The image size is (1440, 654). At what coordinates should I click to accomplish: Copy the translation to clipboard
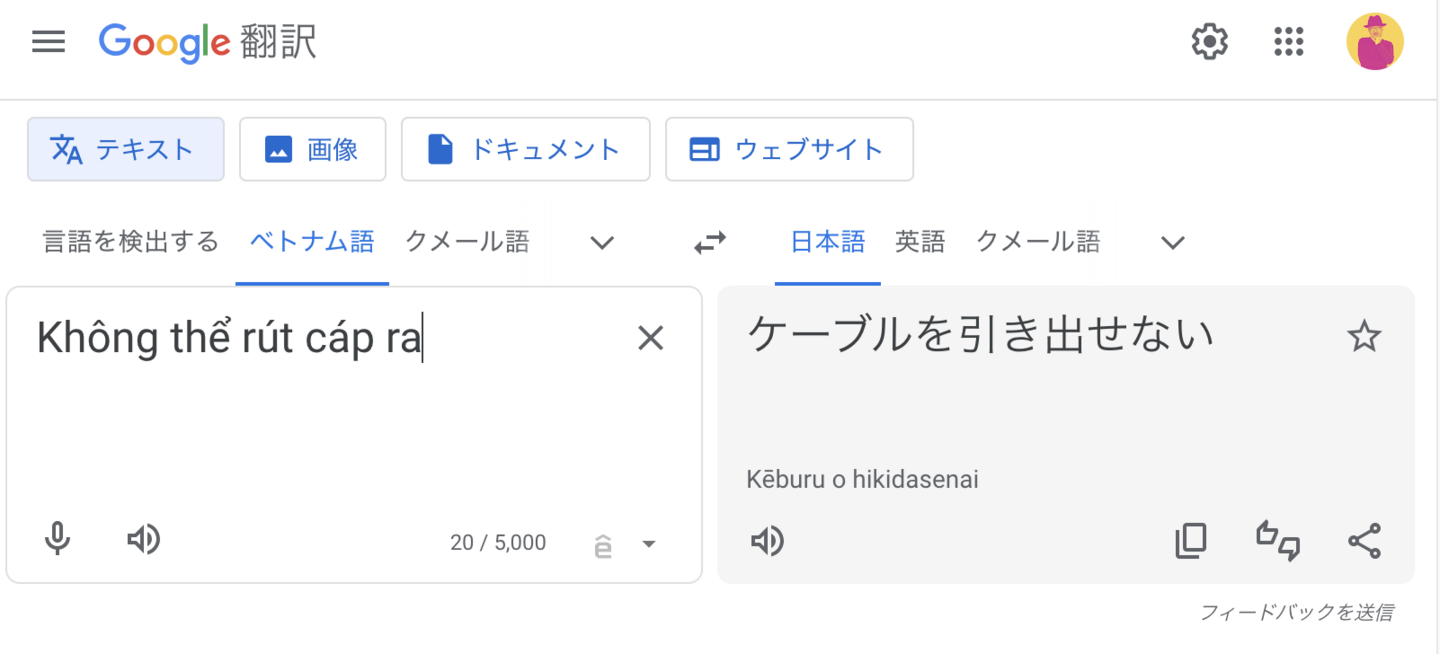(x=1190, y=540)
